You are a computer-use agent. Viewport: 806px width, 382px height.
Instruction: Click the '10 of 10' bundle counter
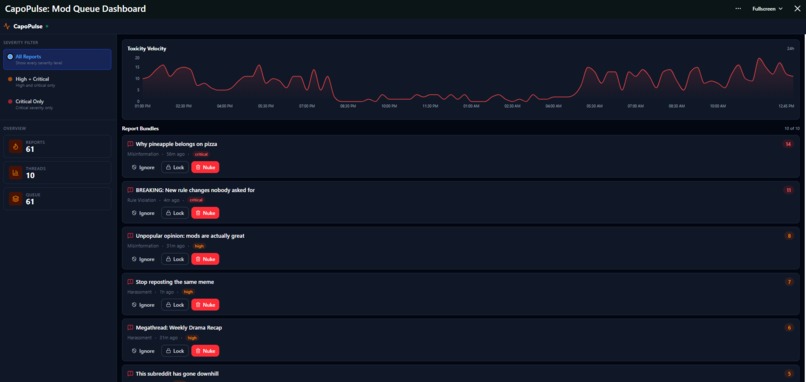coord(792,128)
